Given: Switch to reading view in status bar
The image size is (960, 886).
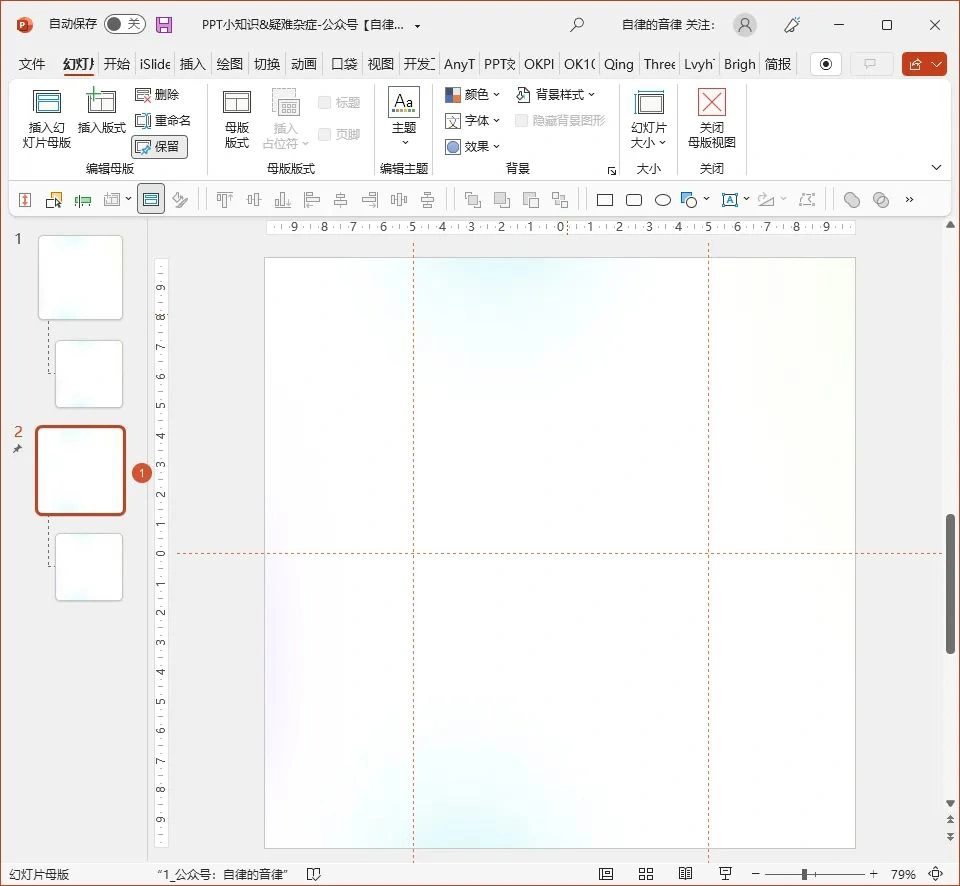Looking at the screenshot, I should (685, 874).
